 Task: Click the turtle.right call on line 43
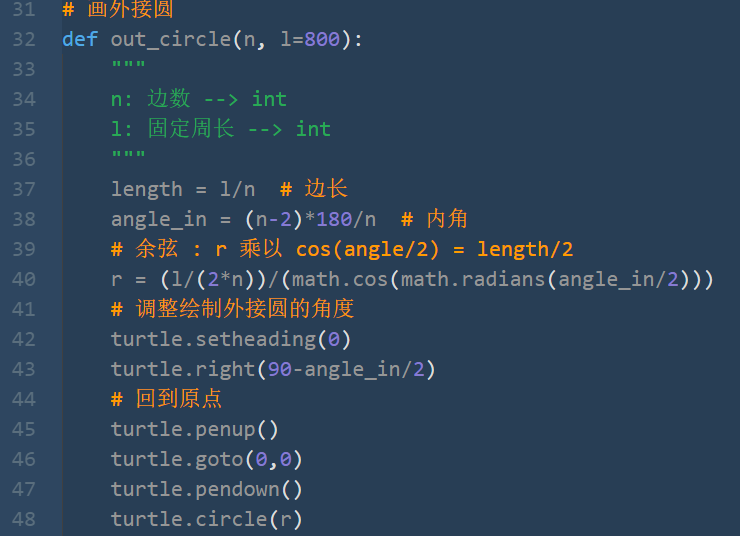coord(183,369)
